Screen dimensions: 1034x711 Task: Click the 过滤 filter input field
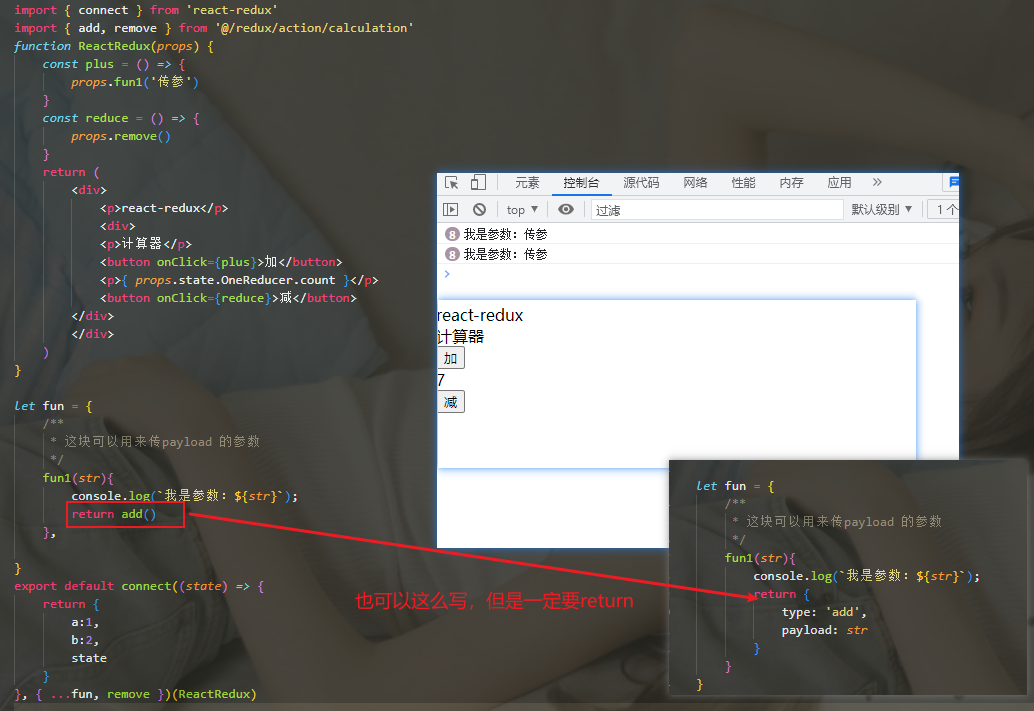click(717, 210)
